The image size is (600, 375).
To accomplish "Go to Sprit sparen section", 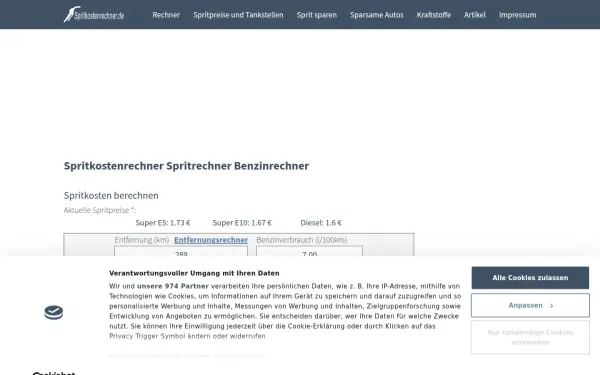I will coord(316,15).
